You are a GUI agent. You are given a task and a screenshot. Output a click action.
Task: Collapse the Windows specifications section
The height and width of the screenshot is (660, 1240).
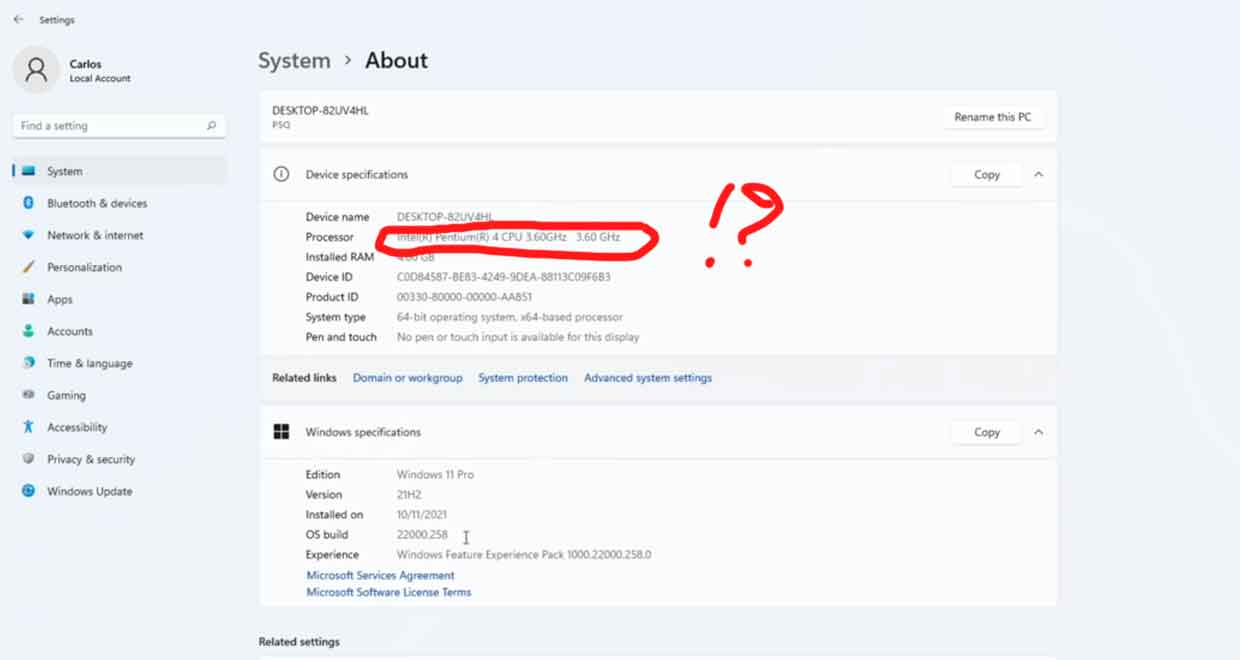(x=1038, y=432)
